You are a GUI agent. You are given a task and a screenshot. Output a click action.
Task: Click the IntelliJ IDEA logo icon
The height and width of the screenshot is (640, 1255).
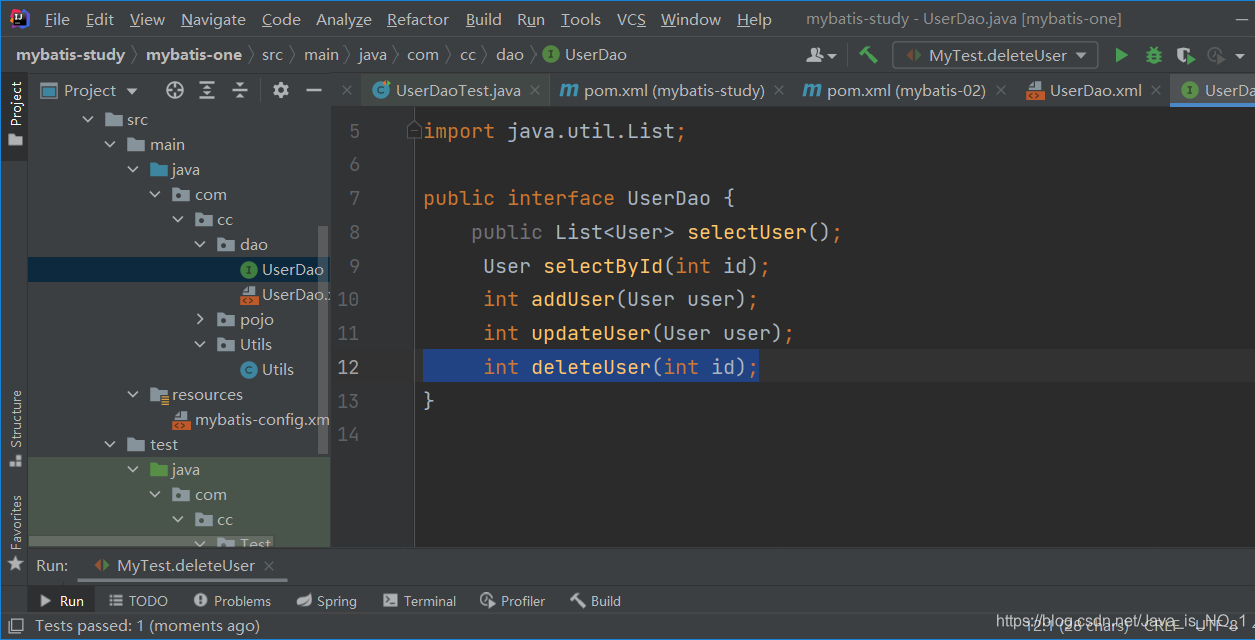tap(19, 19)
